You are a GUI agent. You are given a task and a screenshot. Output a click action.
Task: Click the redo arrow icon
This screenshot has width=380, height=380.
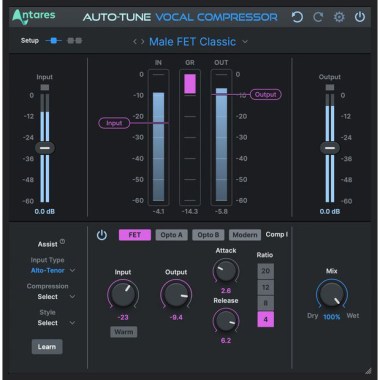click(318, 17)
